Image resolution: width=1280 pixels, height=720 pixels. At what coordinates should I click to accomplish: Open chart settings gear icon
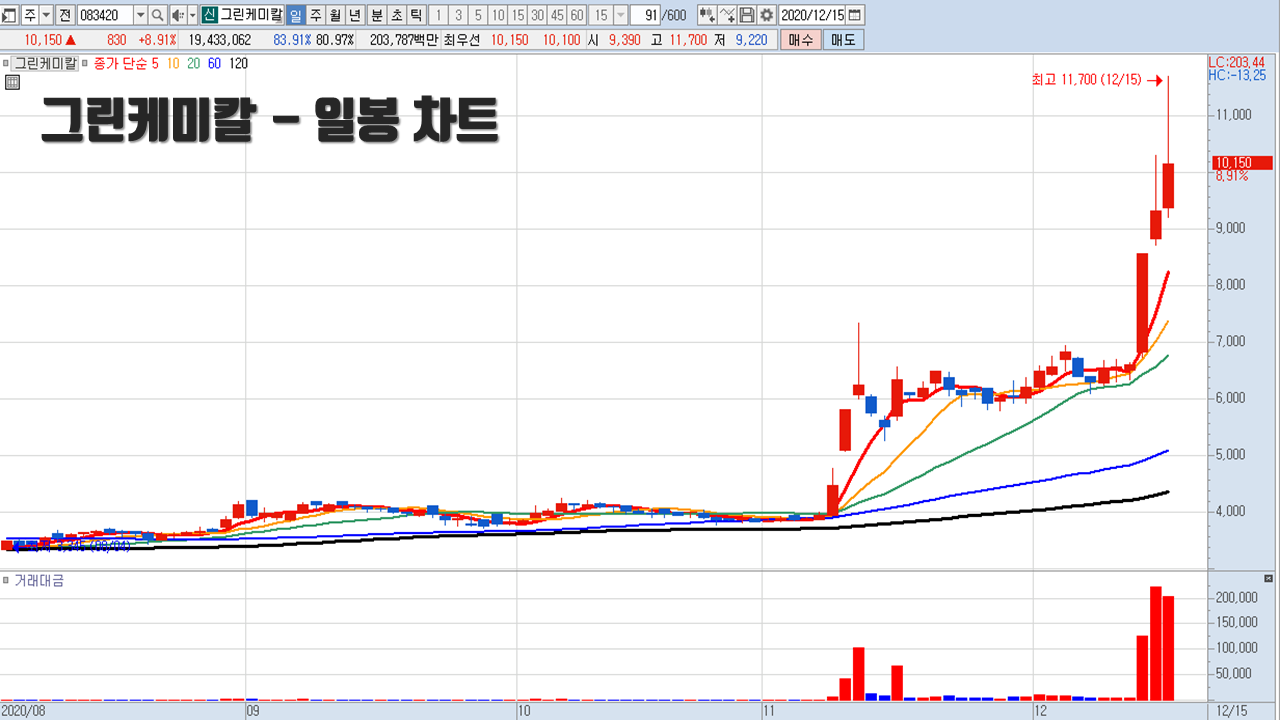click(x=766, y=15)
